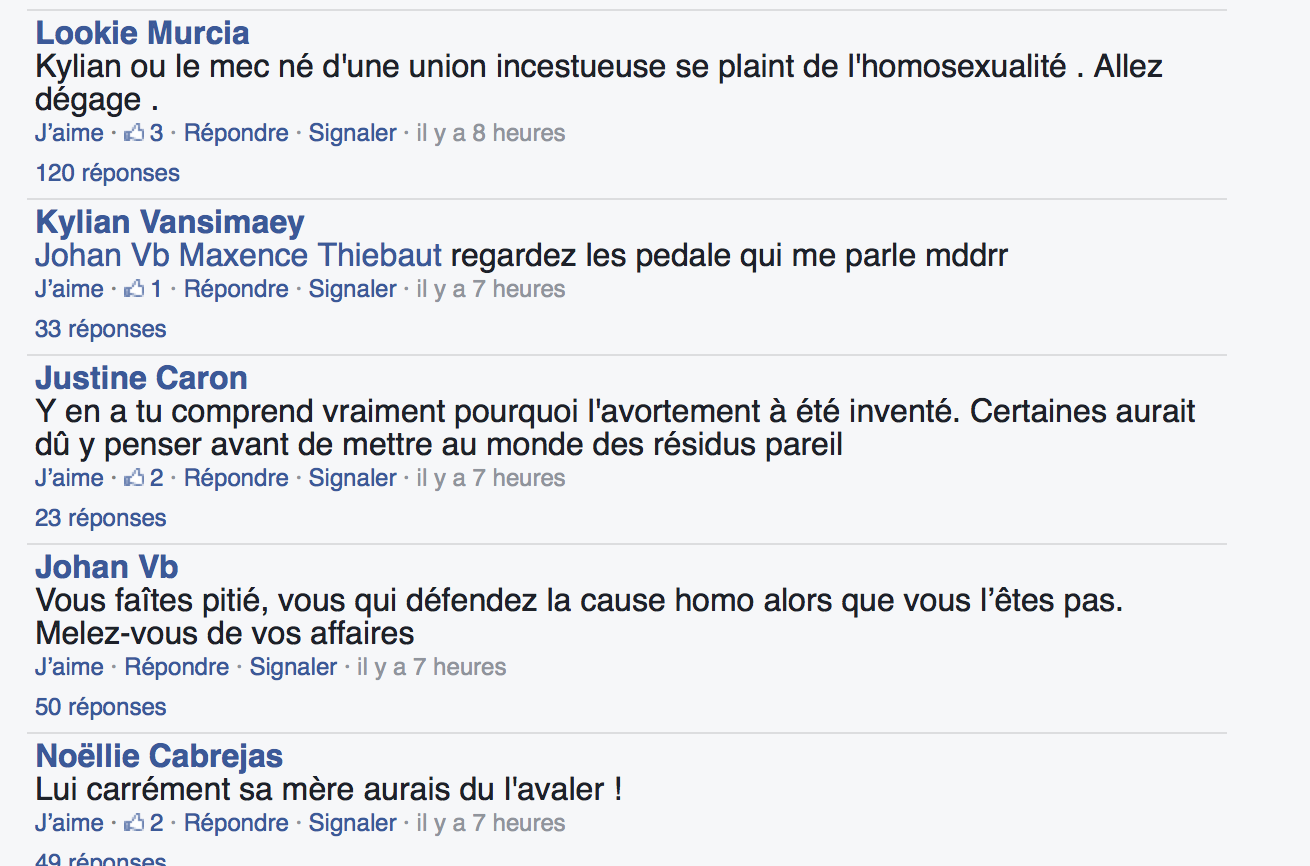
Task: Click the Johan Vb comment author name
Action: click(106, 567)
